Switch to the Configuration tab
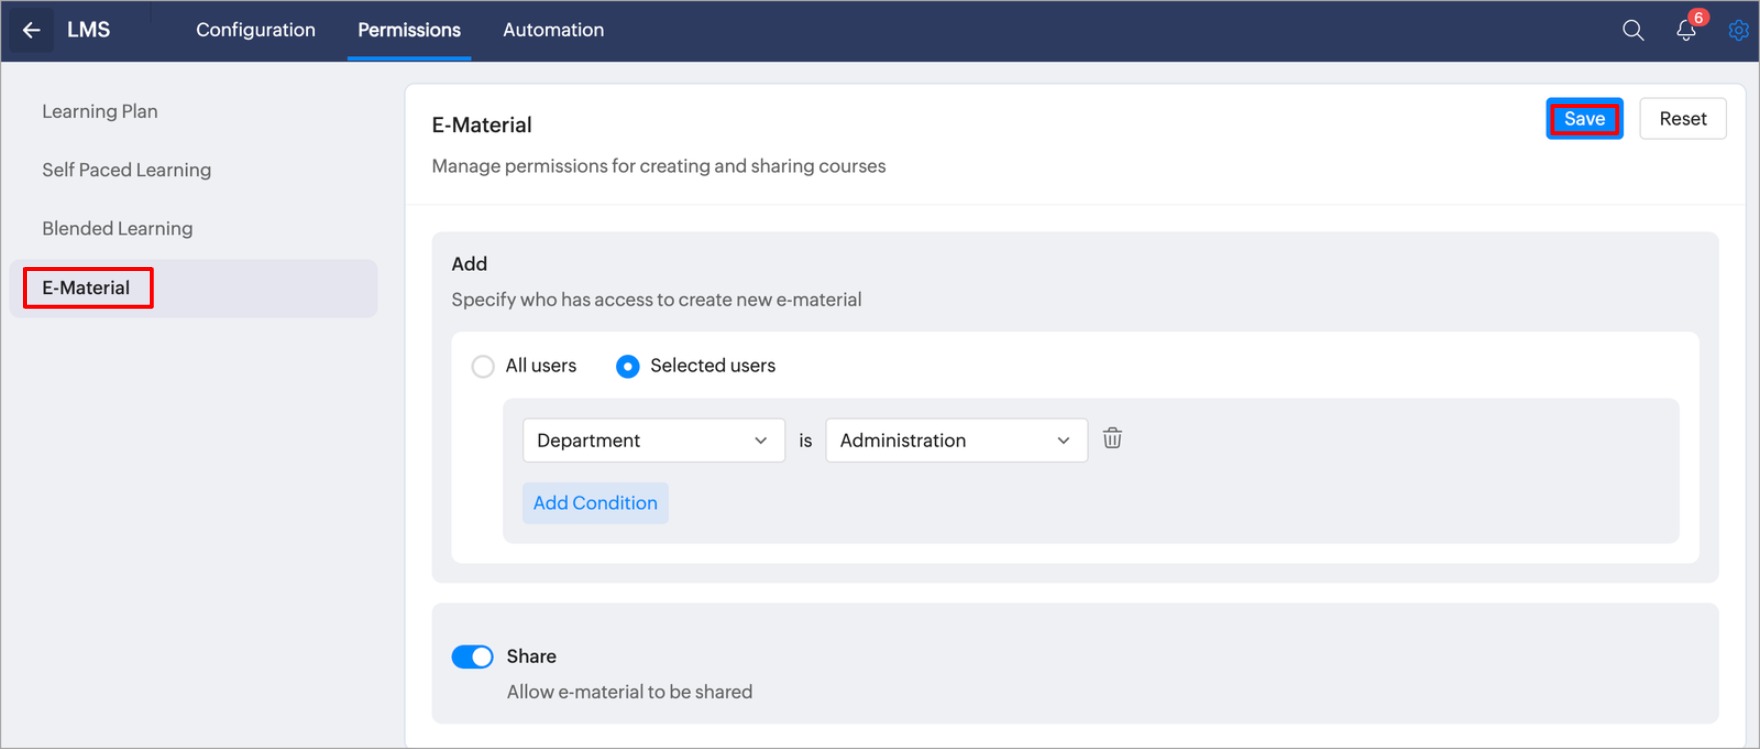Viewport: 1760px width, 749px height. (255, 30)
